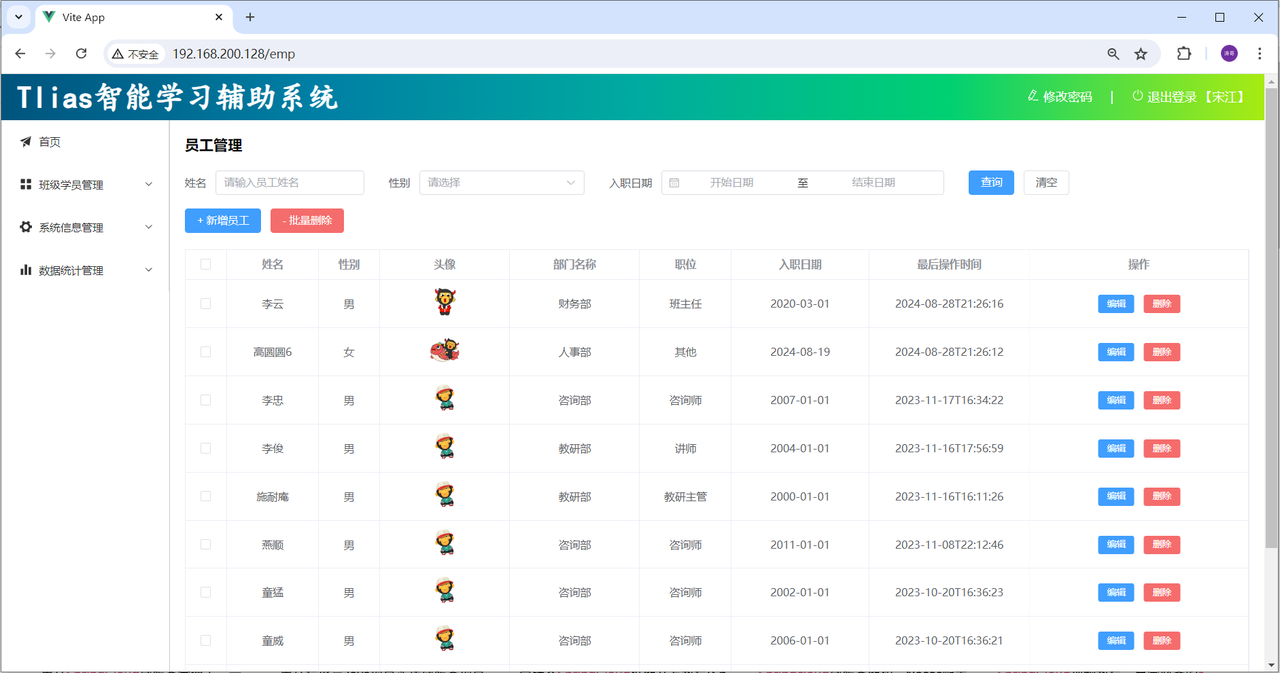The height and width of the screenshot is (673, 1280).
Task: Click 施耐庵's avatar image
Action: [444, 495]
